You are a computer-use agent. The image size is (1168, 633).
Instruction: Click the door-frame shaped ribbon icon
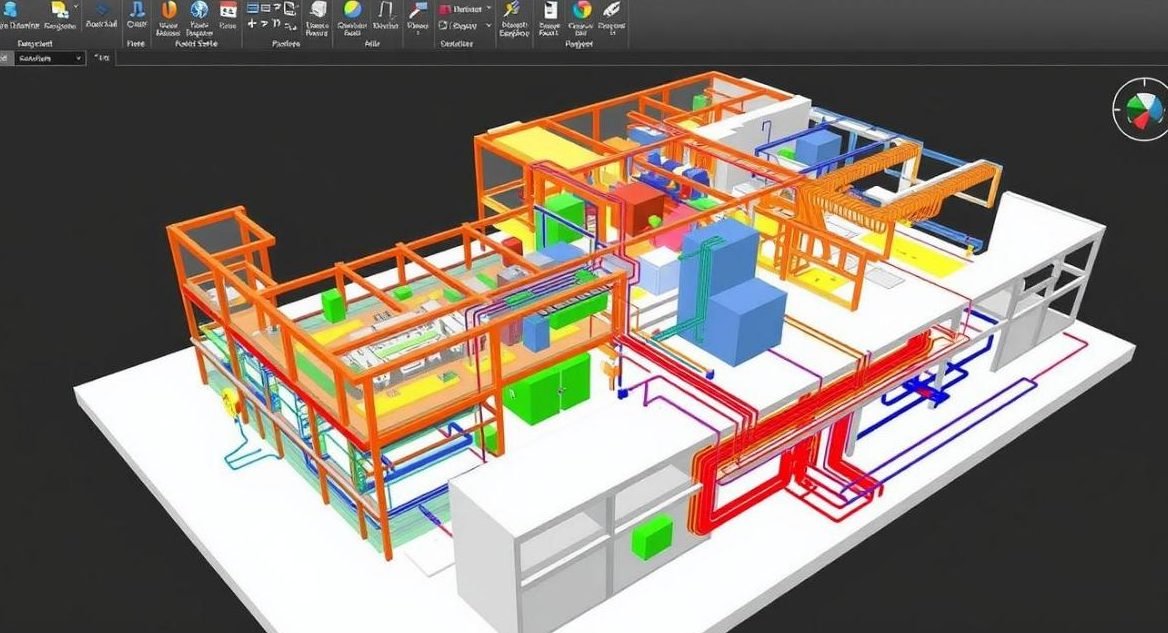click(386, 10)
